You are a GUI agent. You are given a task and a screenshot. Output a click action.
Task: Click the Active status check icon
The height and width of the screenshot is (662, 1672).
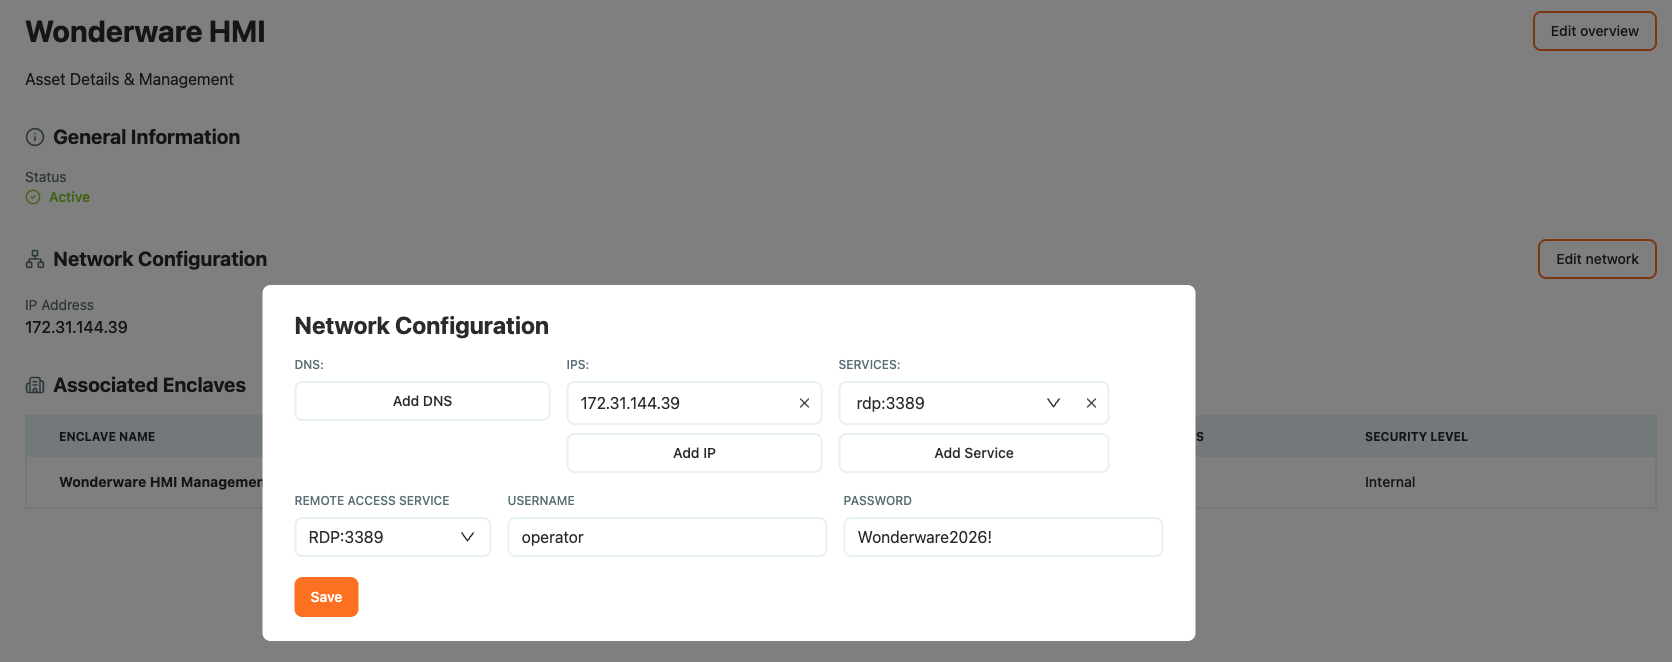[x=33, y=197]
